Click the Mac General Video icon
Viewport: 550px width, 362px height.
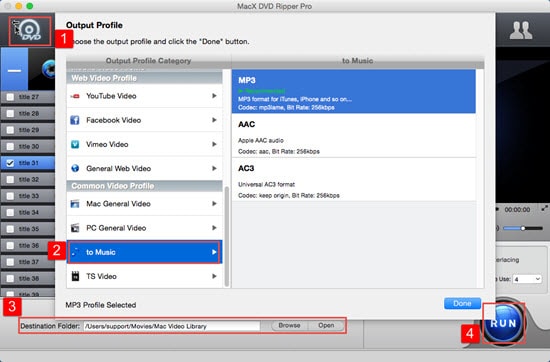click(75, 204)
